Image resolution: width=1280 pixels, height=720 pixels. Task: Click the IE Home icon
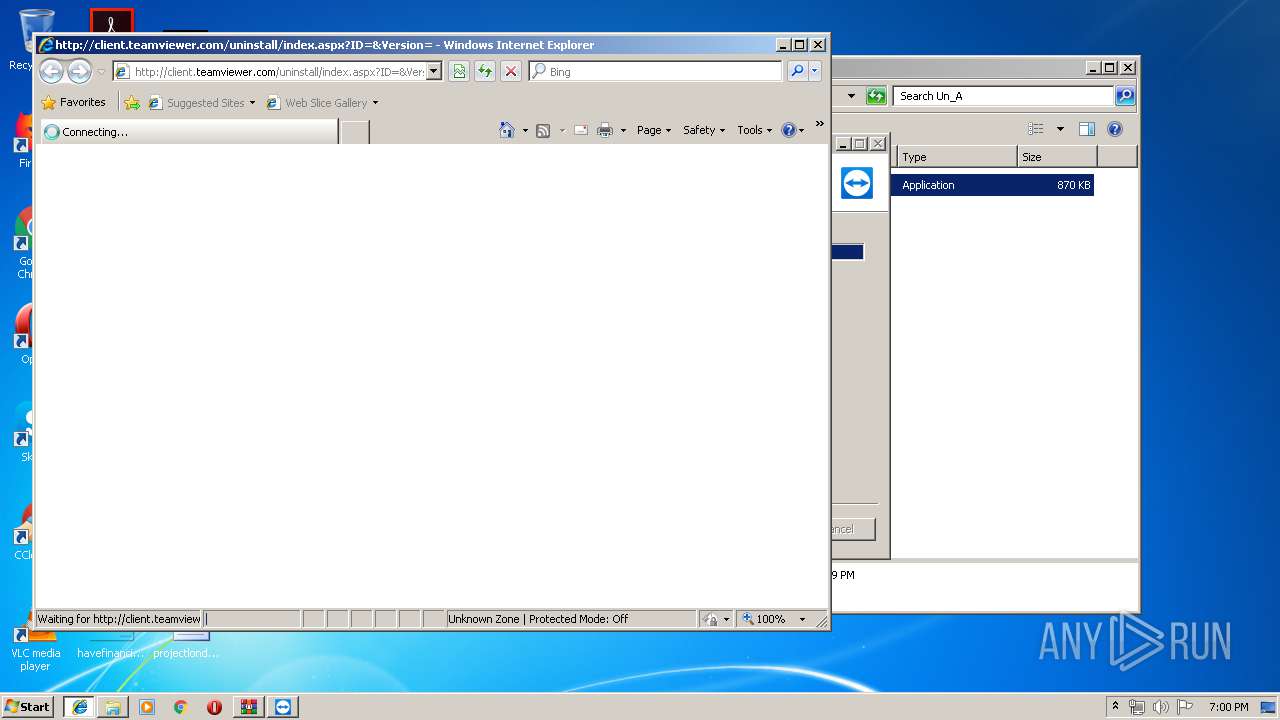(x=507, y=130)
